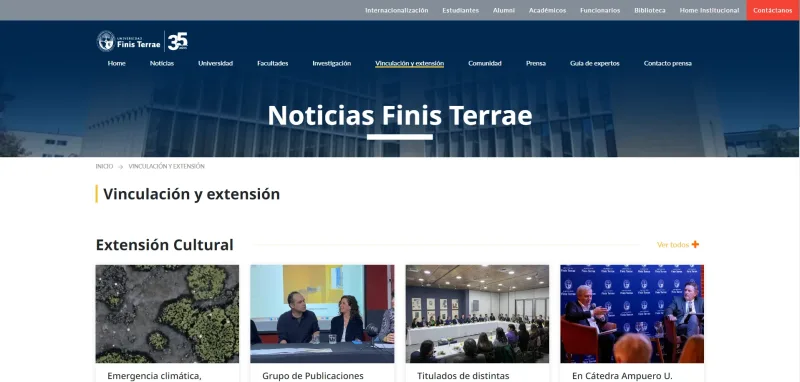Select Prensa in the main menu

(x=536, y=63)
